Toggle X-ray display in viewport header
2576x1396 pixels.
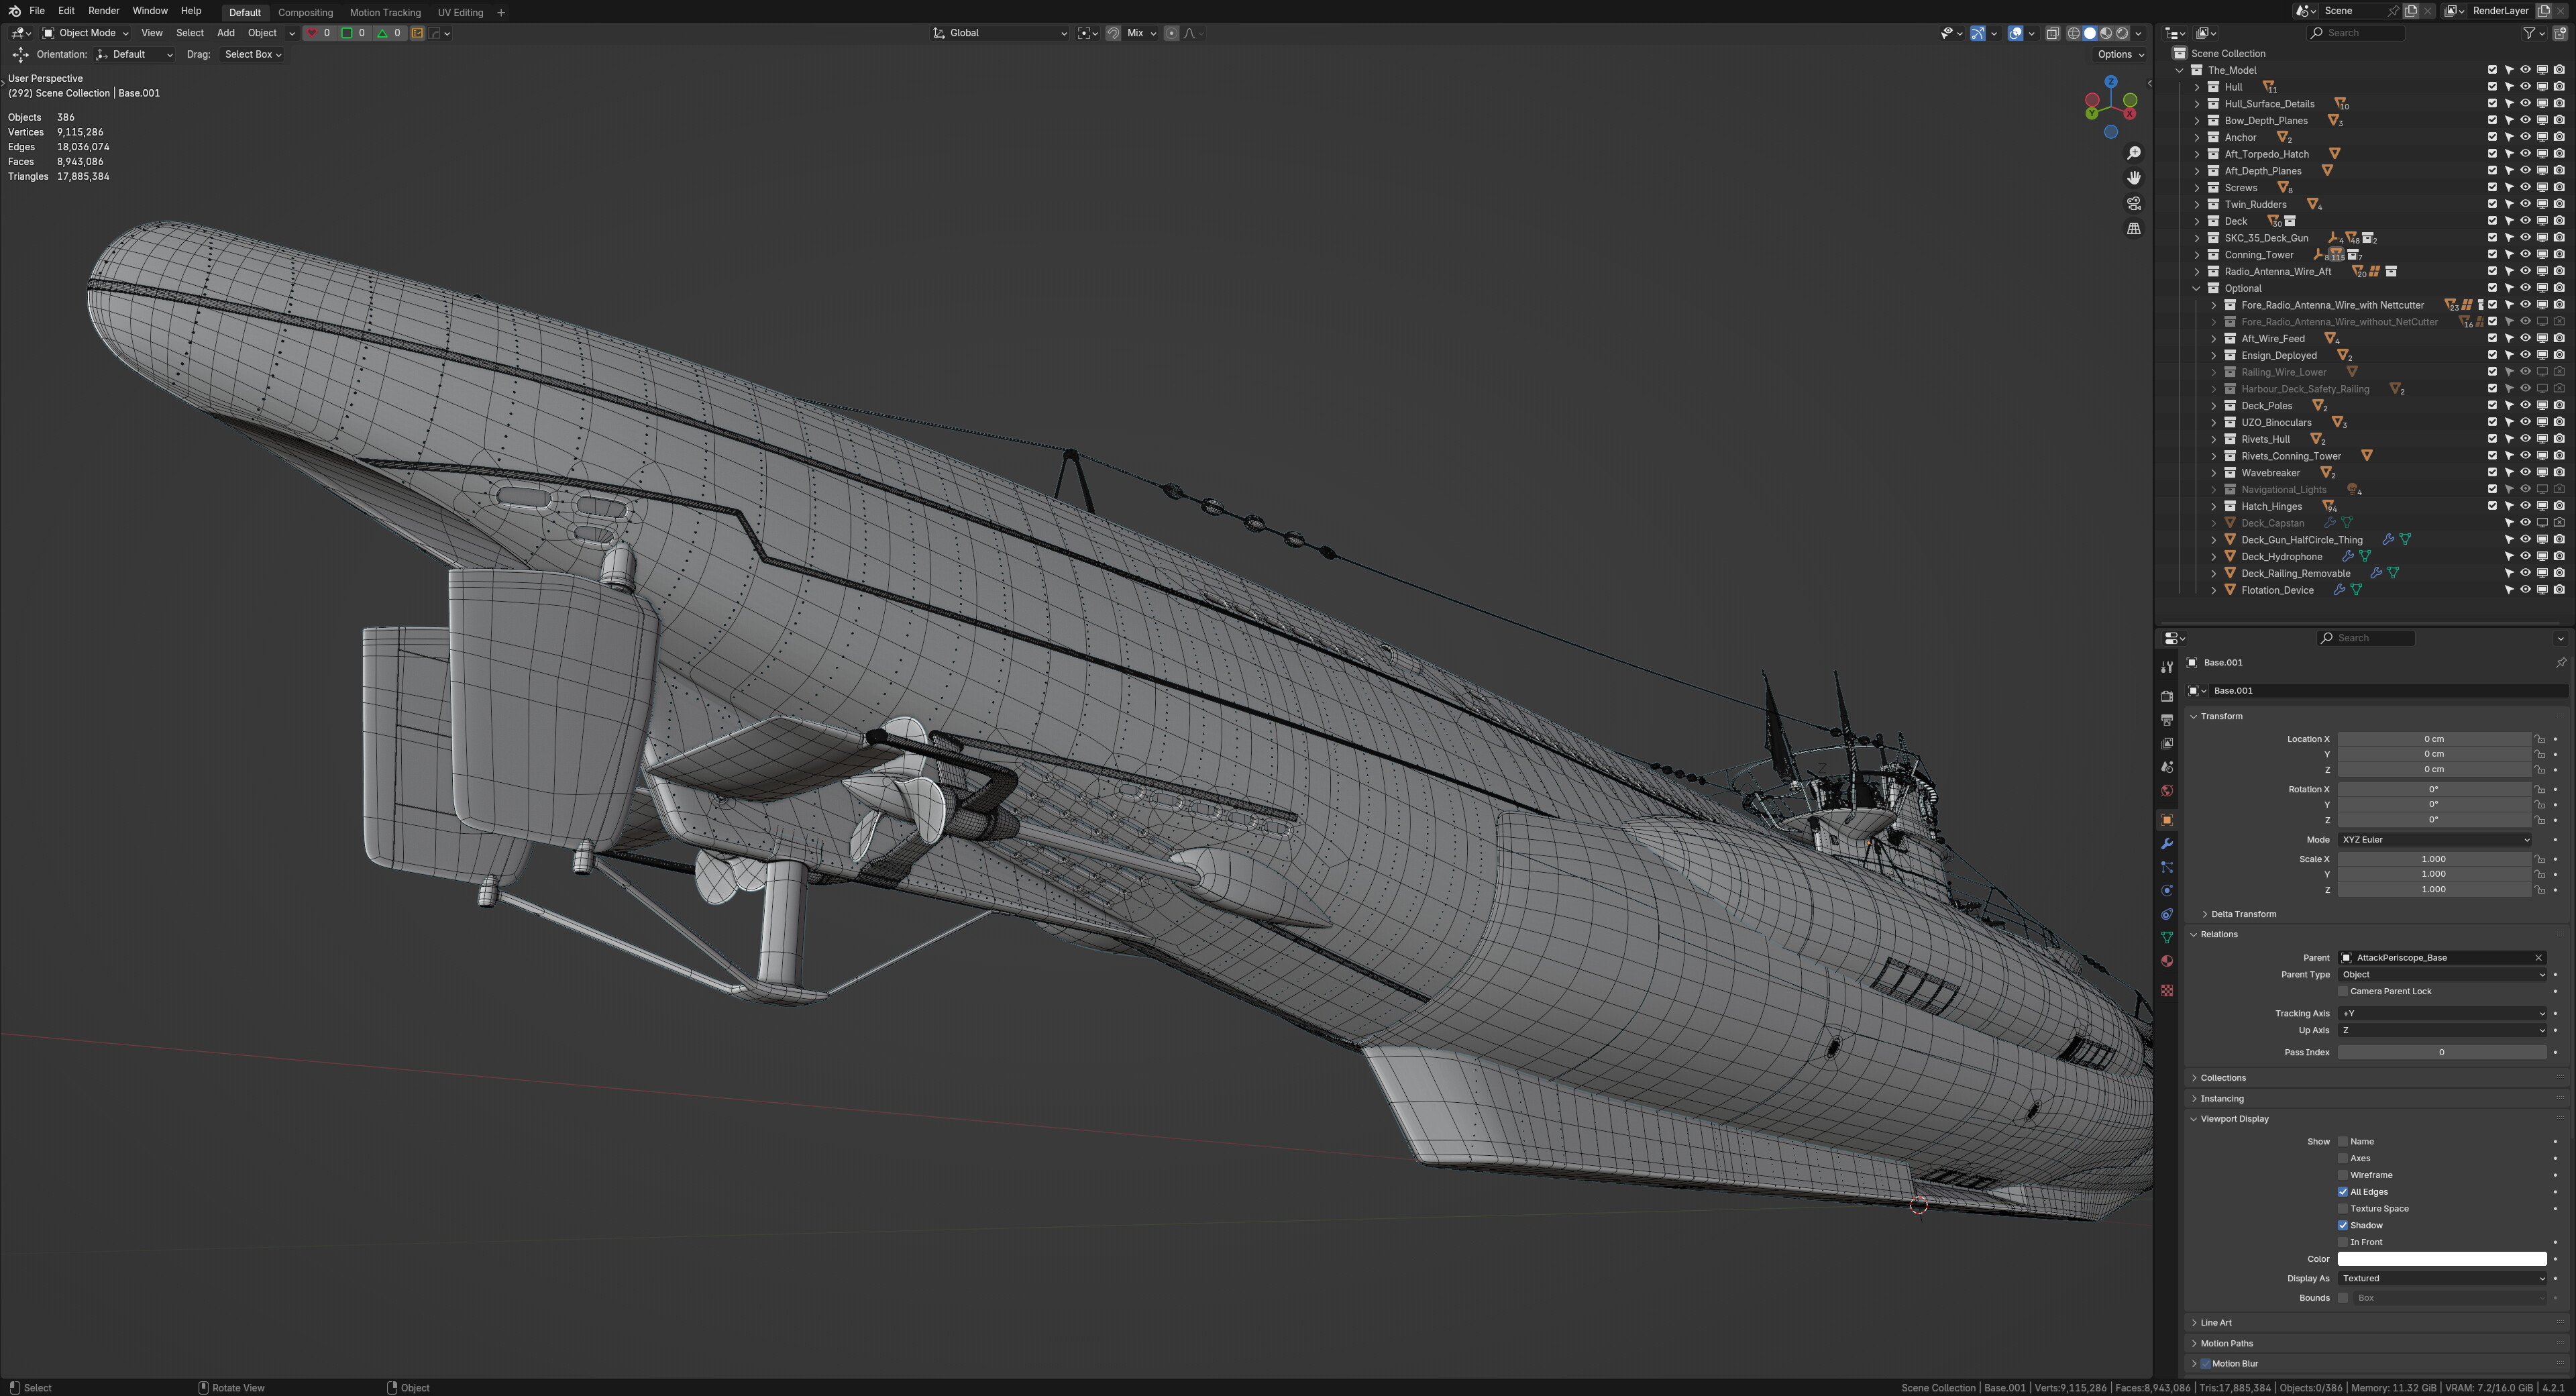click(x=2053, y=33)
